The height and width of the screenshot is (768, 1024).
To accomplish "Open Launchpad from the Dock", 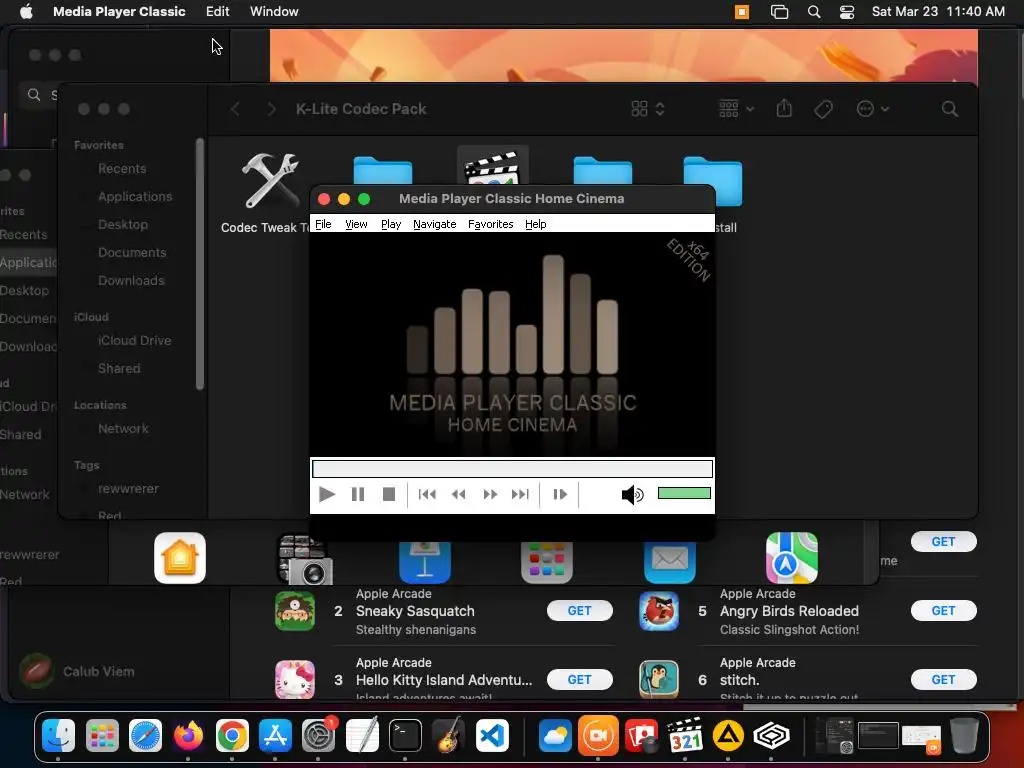I will tap(102, 736).
